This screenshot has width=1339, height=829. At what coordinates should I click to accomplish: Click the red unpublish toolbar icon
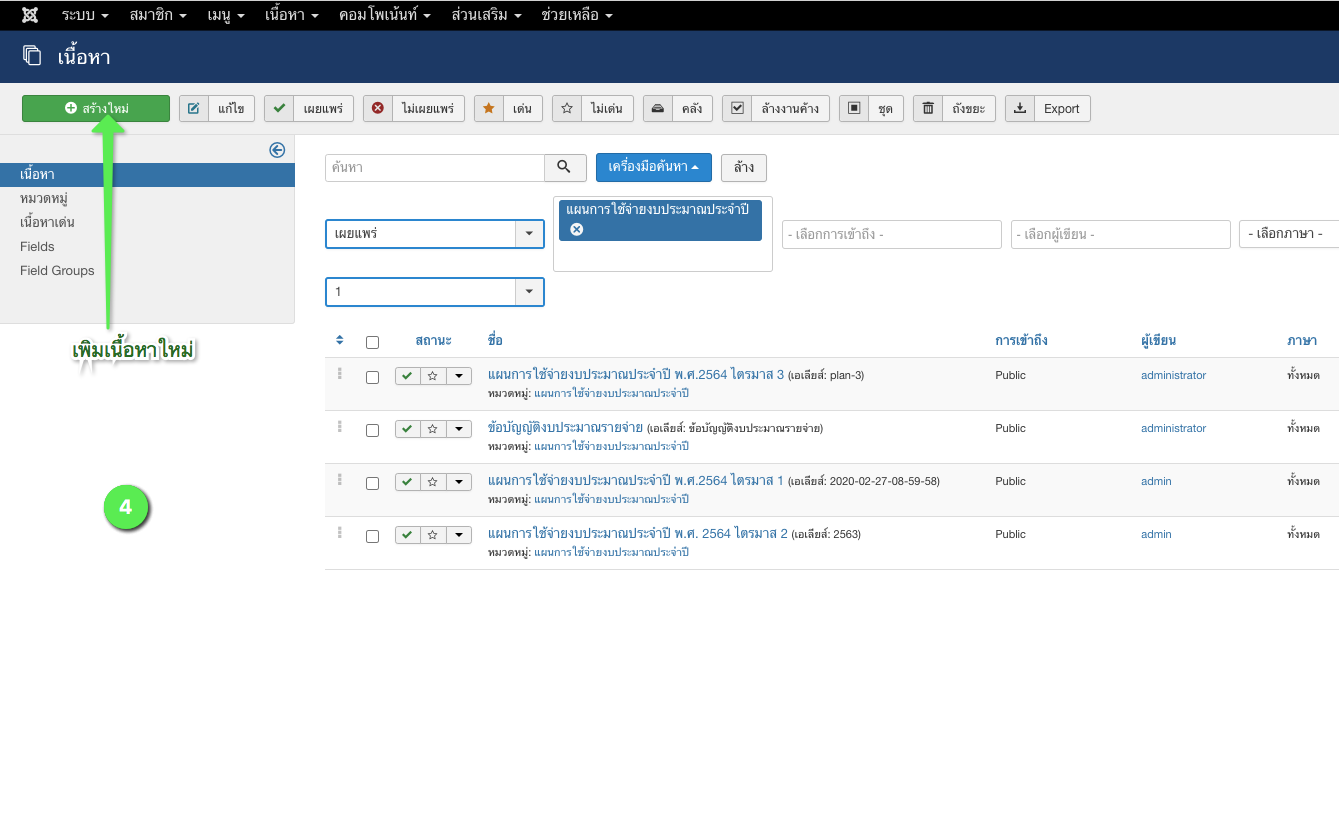click(x=378, y=108)
